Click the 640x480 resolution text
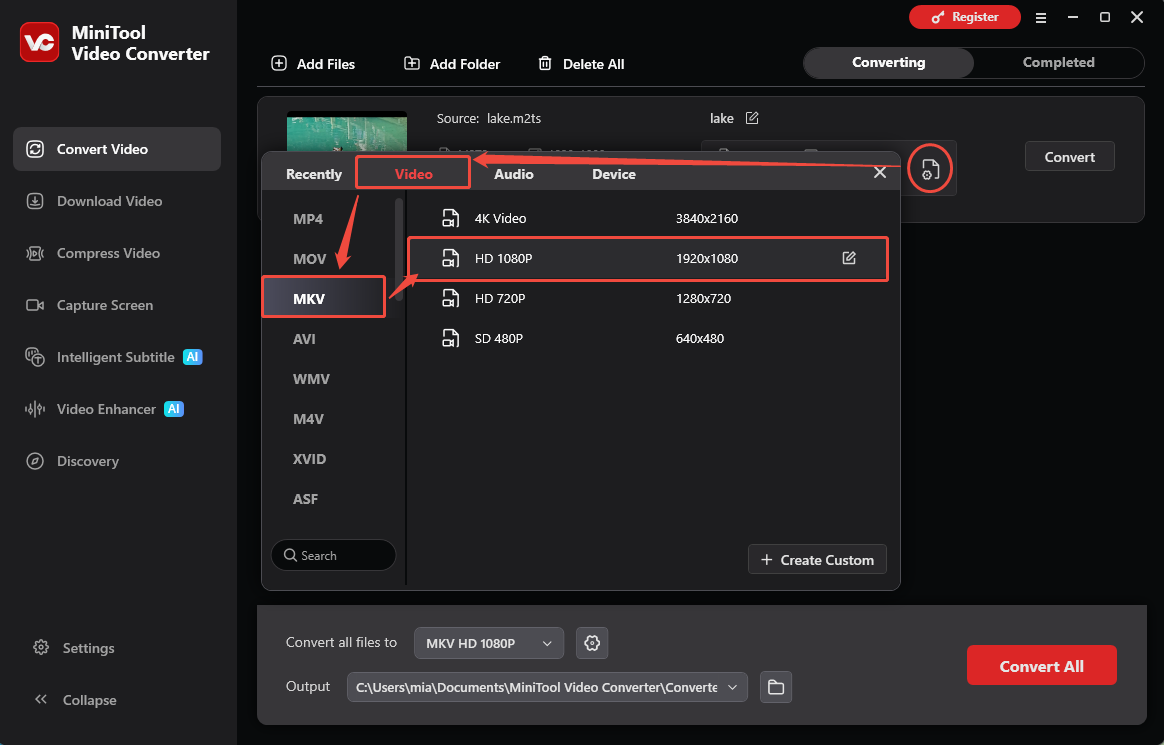 coord(699,338)
